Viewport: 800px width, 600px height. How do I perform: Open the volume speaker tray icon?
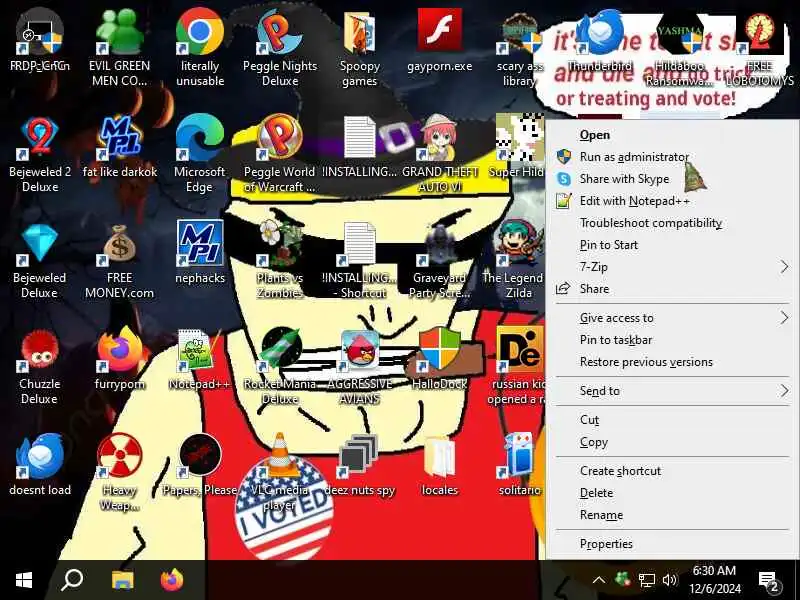[670, 580]
